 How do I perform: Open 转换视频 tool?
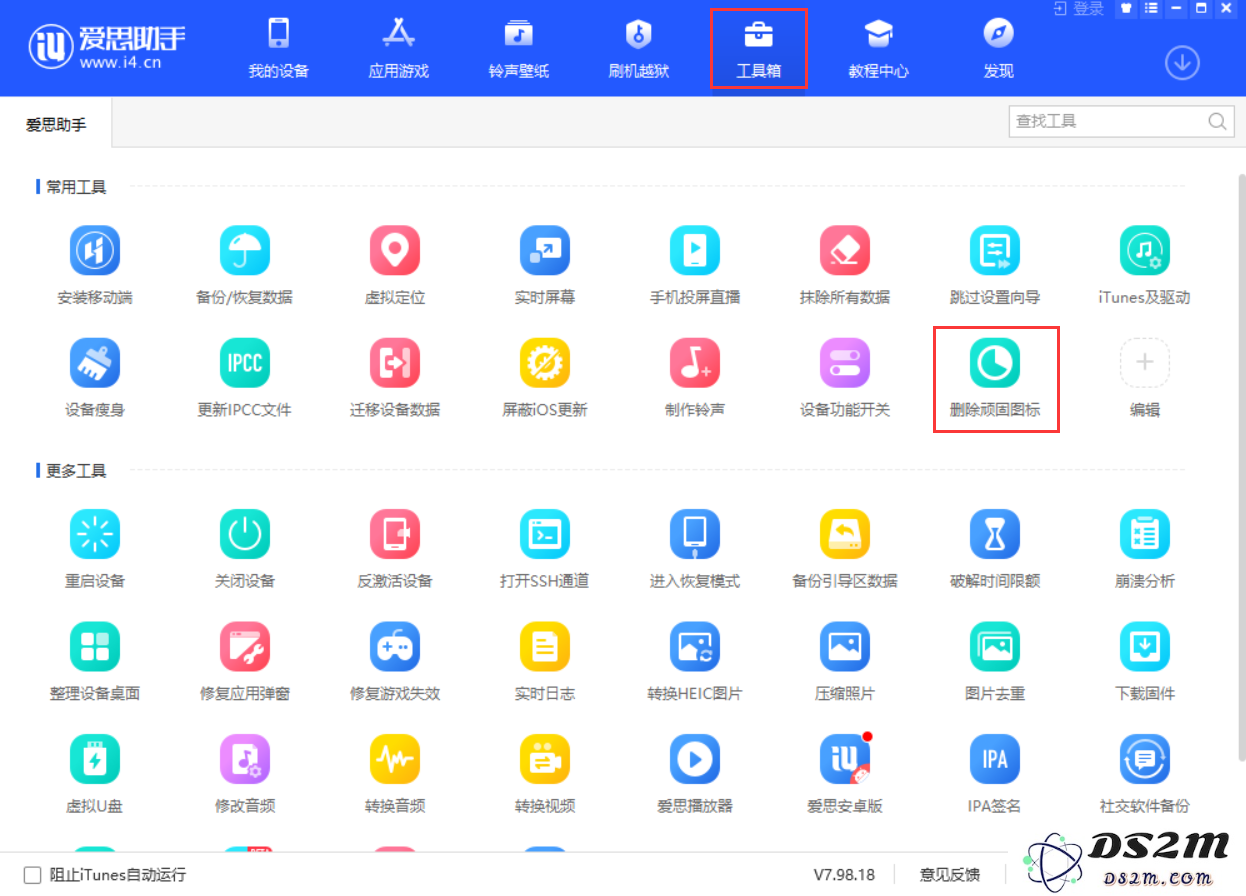pyautogui.click(x=545, y=774)
